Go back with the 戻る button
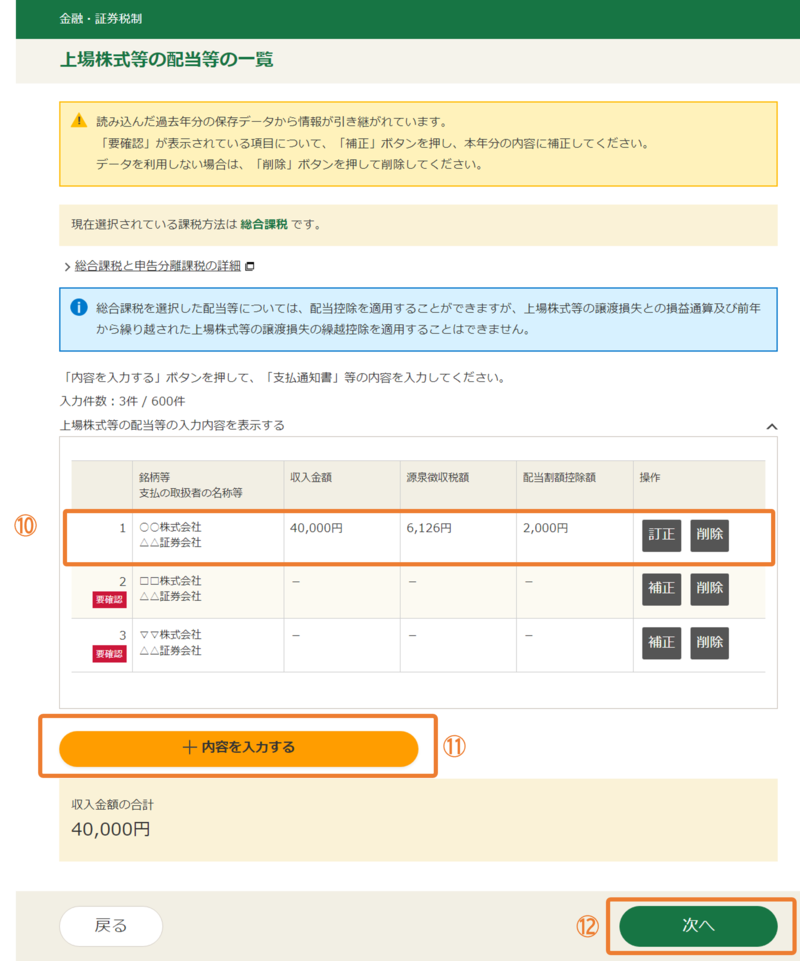 (111, 926)
